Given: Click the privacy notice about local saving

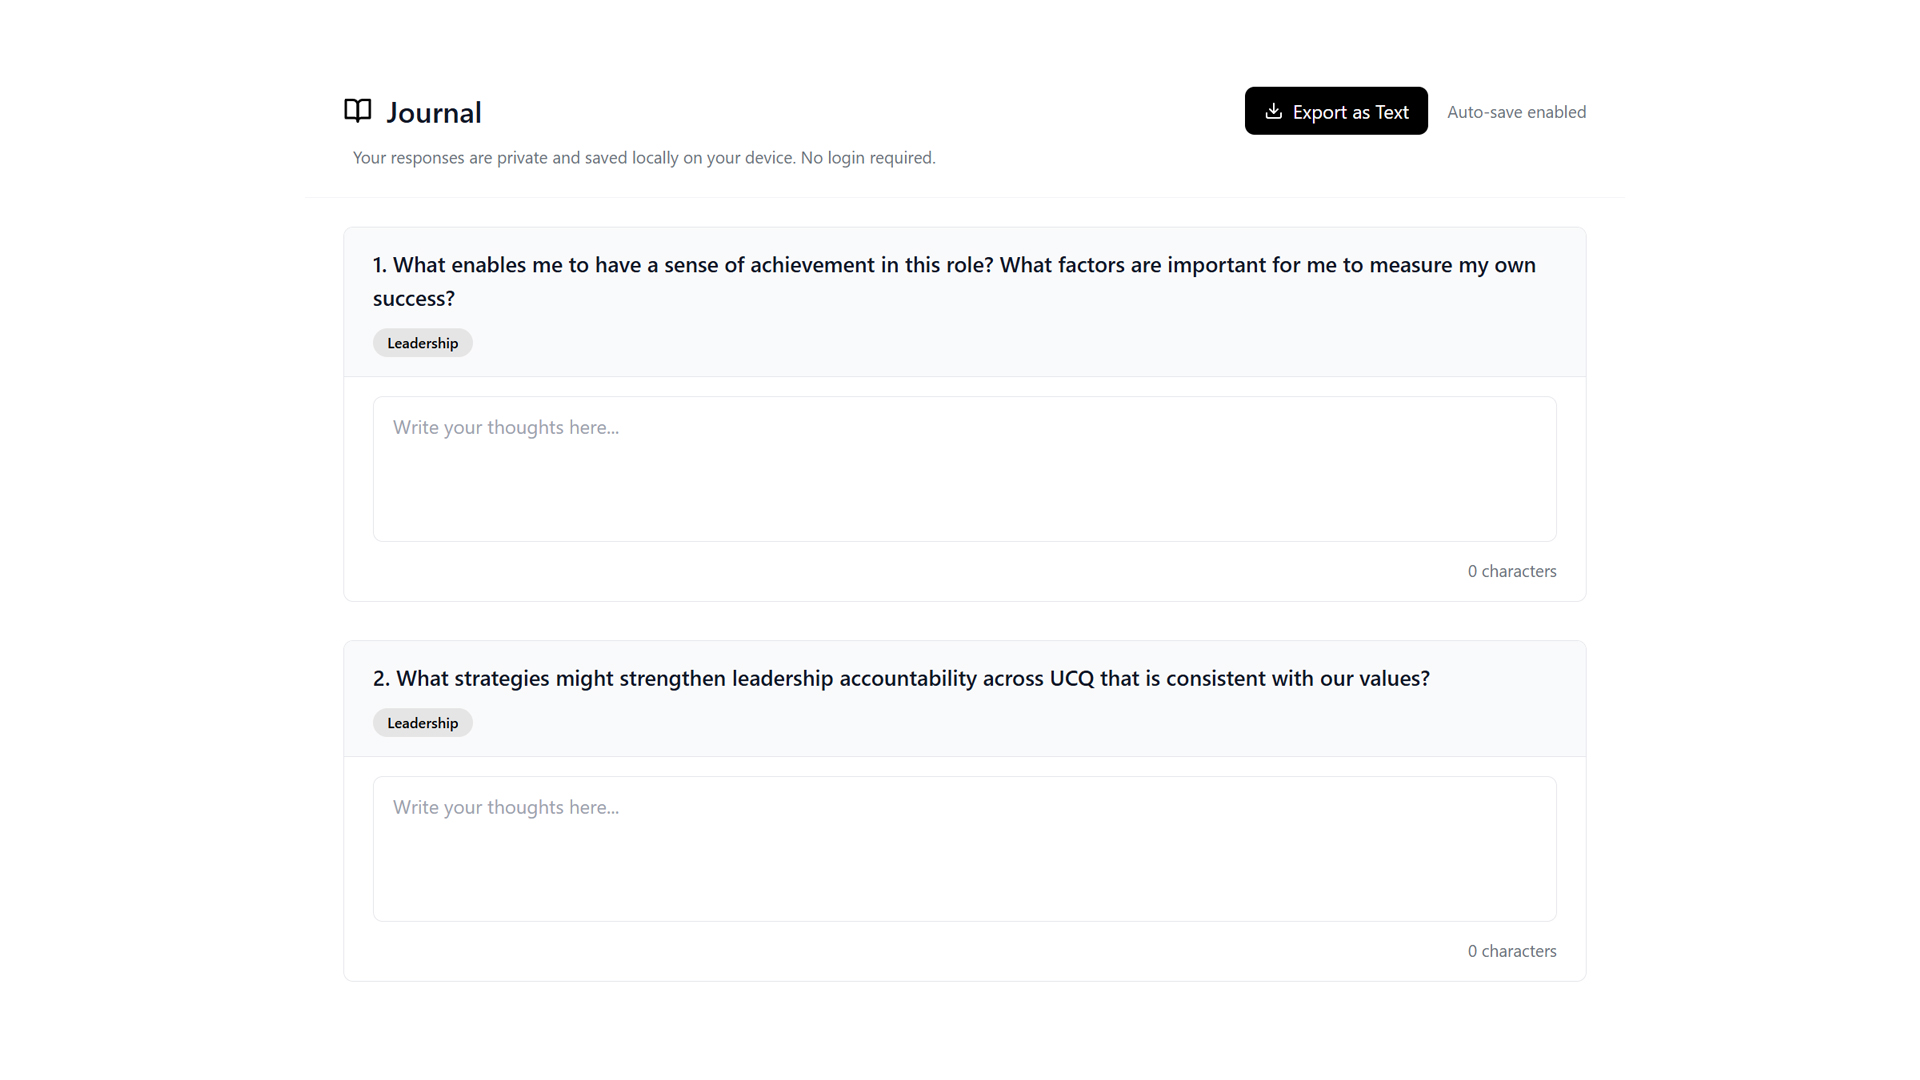Looking at the screenshot, I should click(644, 158).
